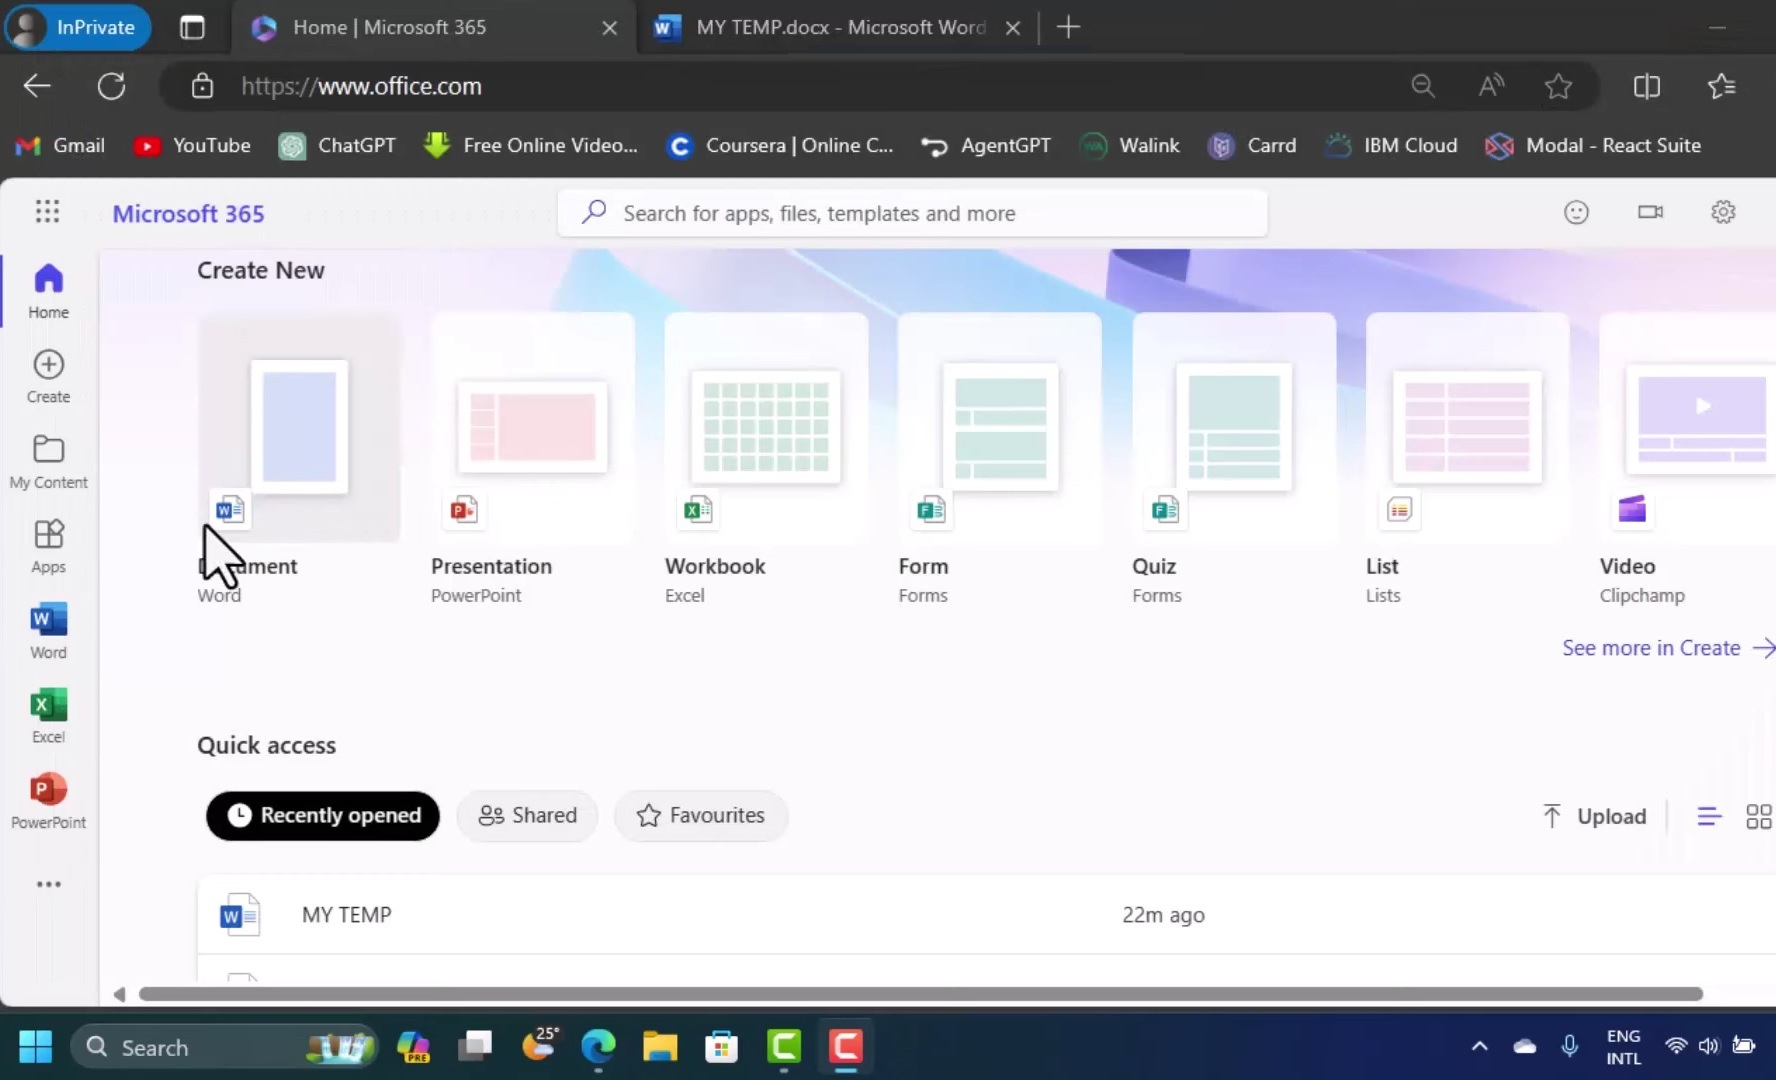Open the IBM Cloud bookmark
The height and width of the screenshot is (1080, 1776).
[1392, 146]
